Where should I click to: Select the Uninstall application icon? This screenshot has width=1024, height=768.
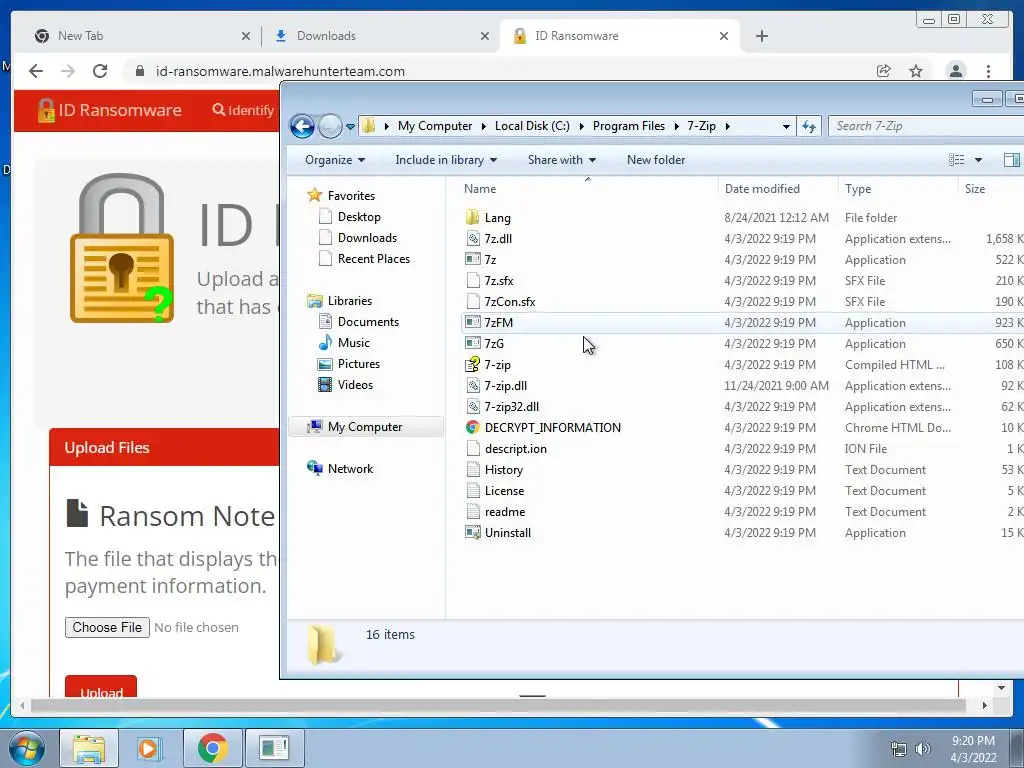(x=473, y=532)
